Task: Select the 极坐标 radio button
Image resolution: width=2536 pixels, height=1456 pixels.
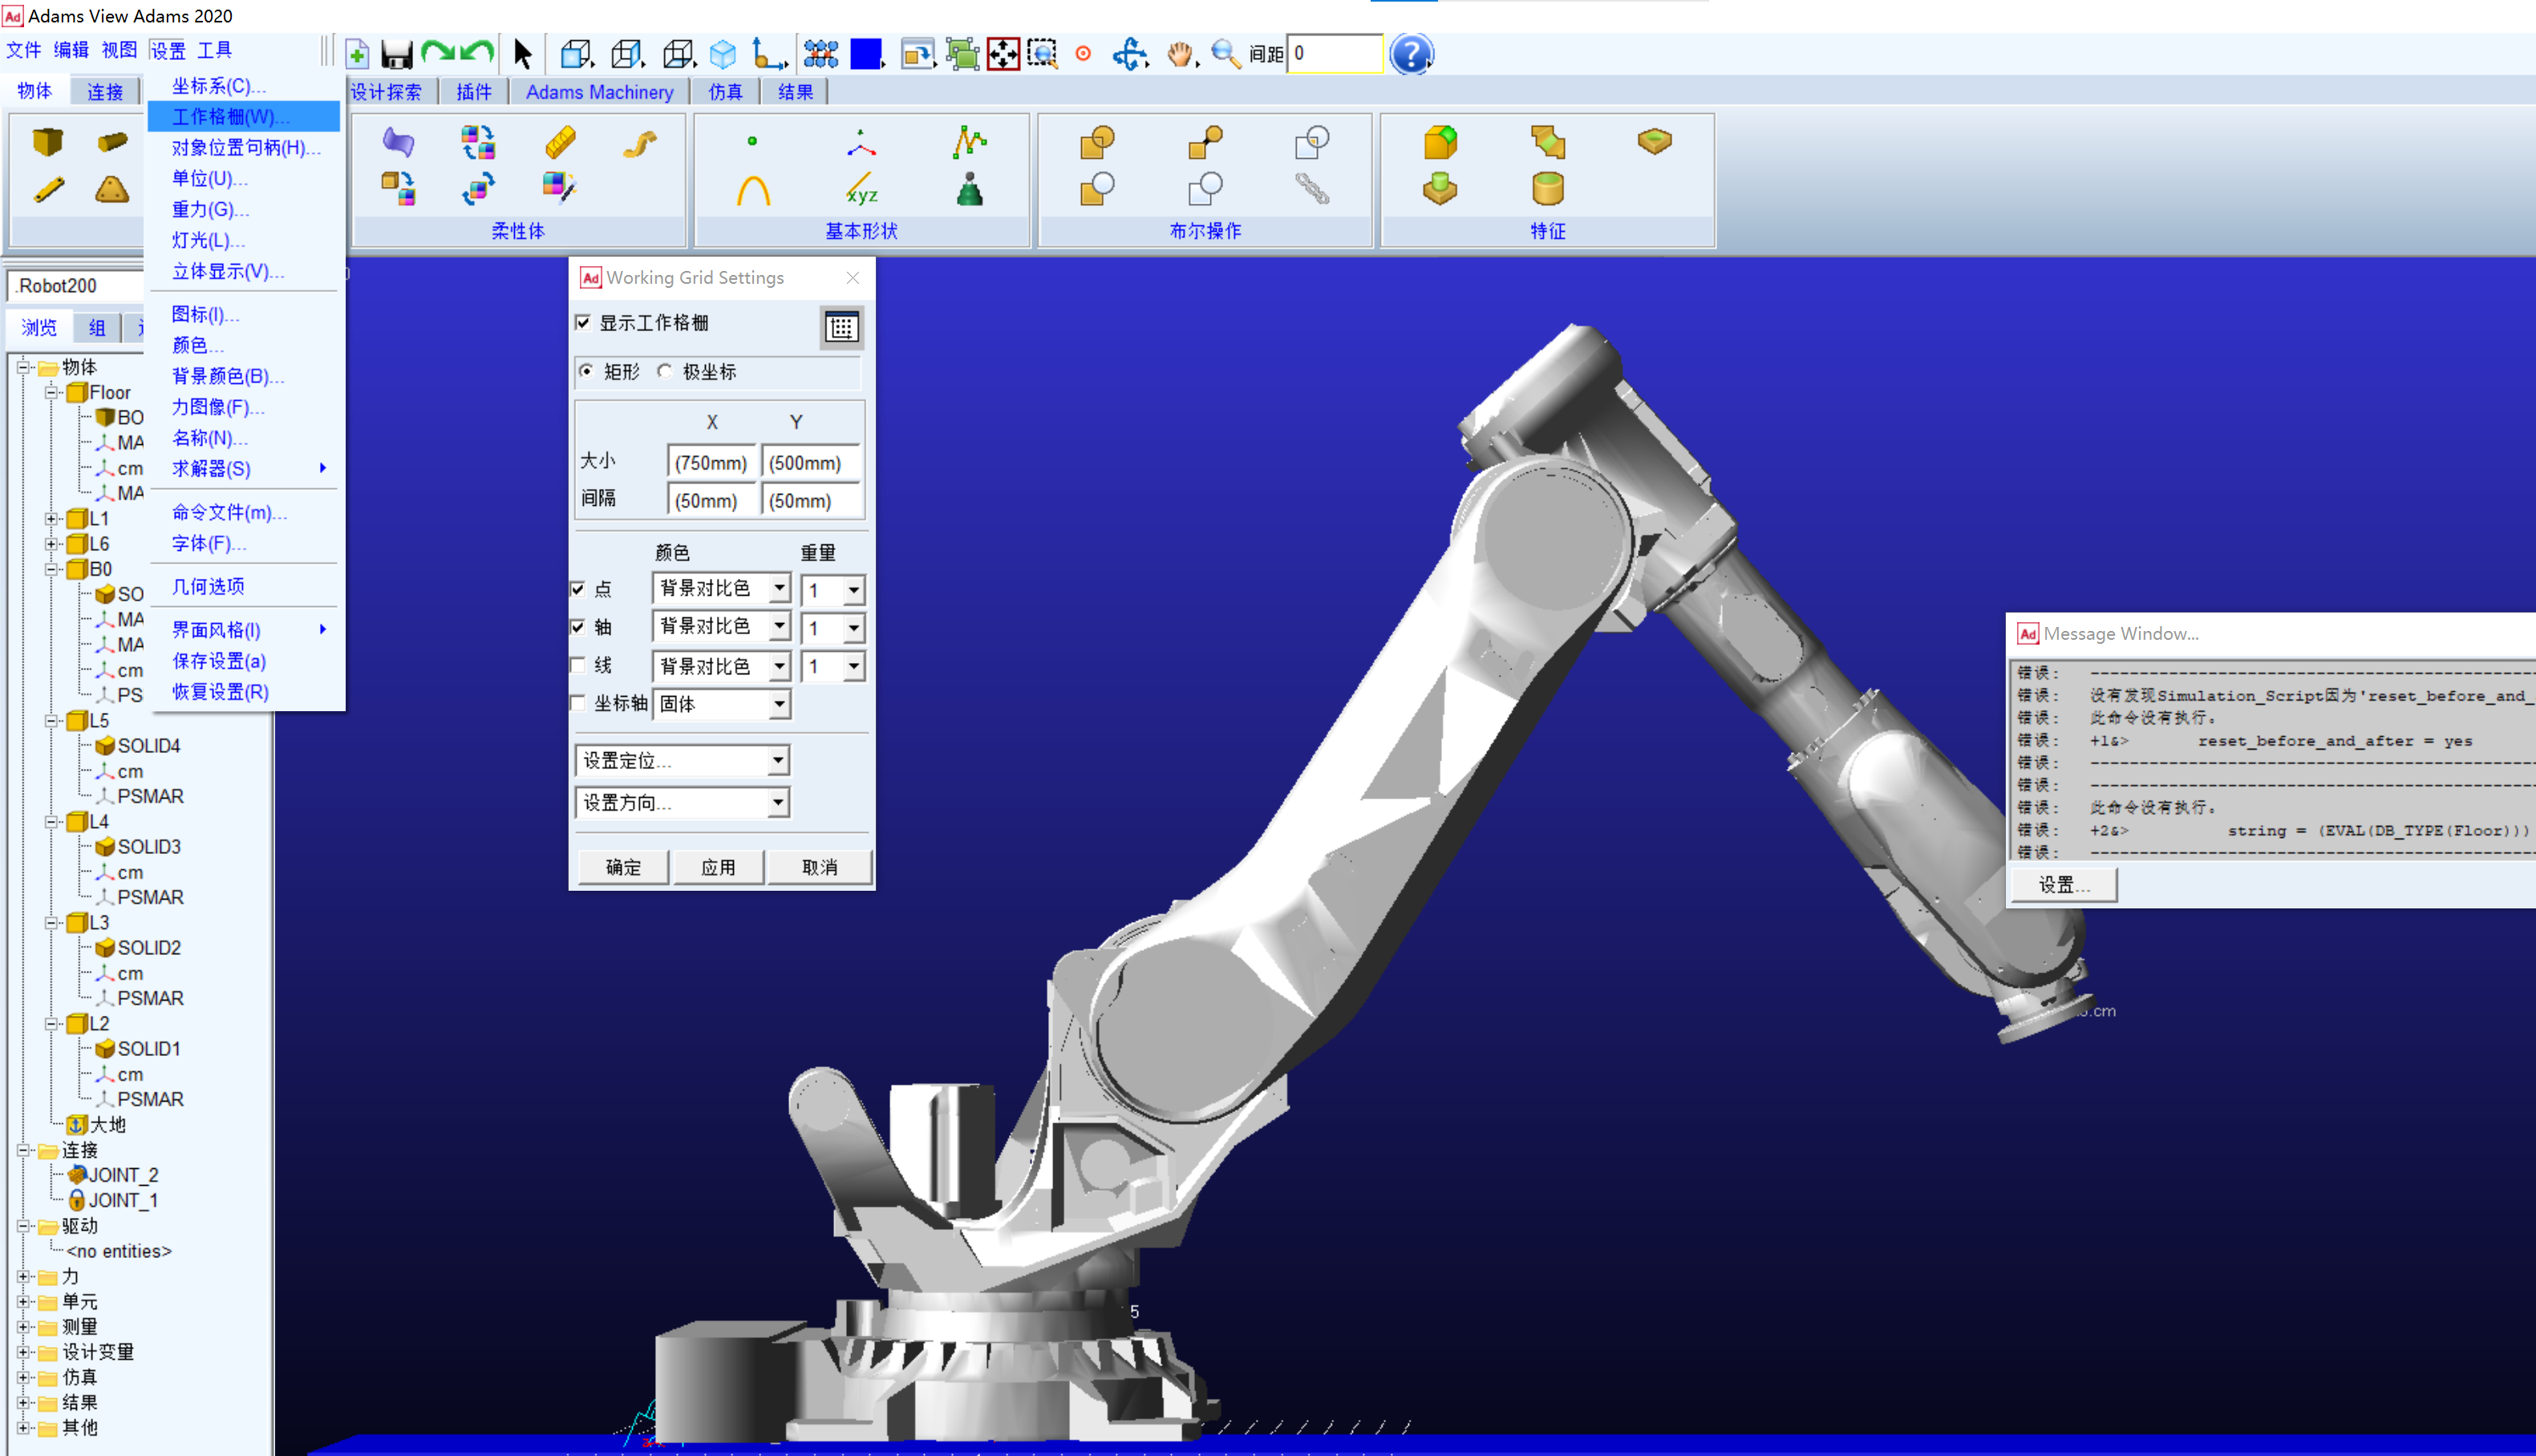Action: (665, 372)
